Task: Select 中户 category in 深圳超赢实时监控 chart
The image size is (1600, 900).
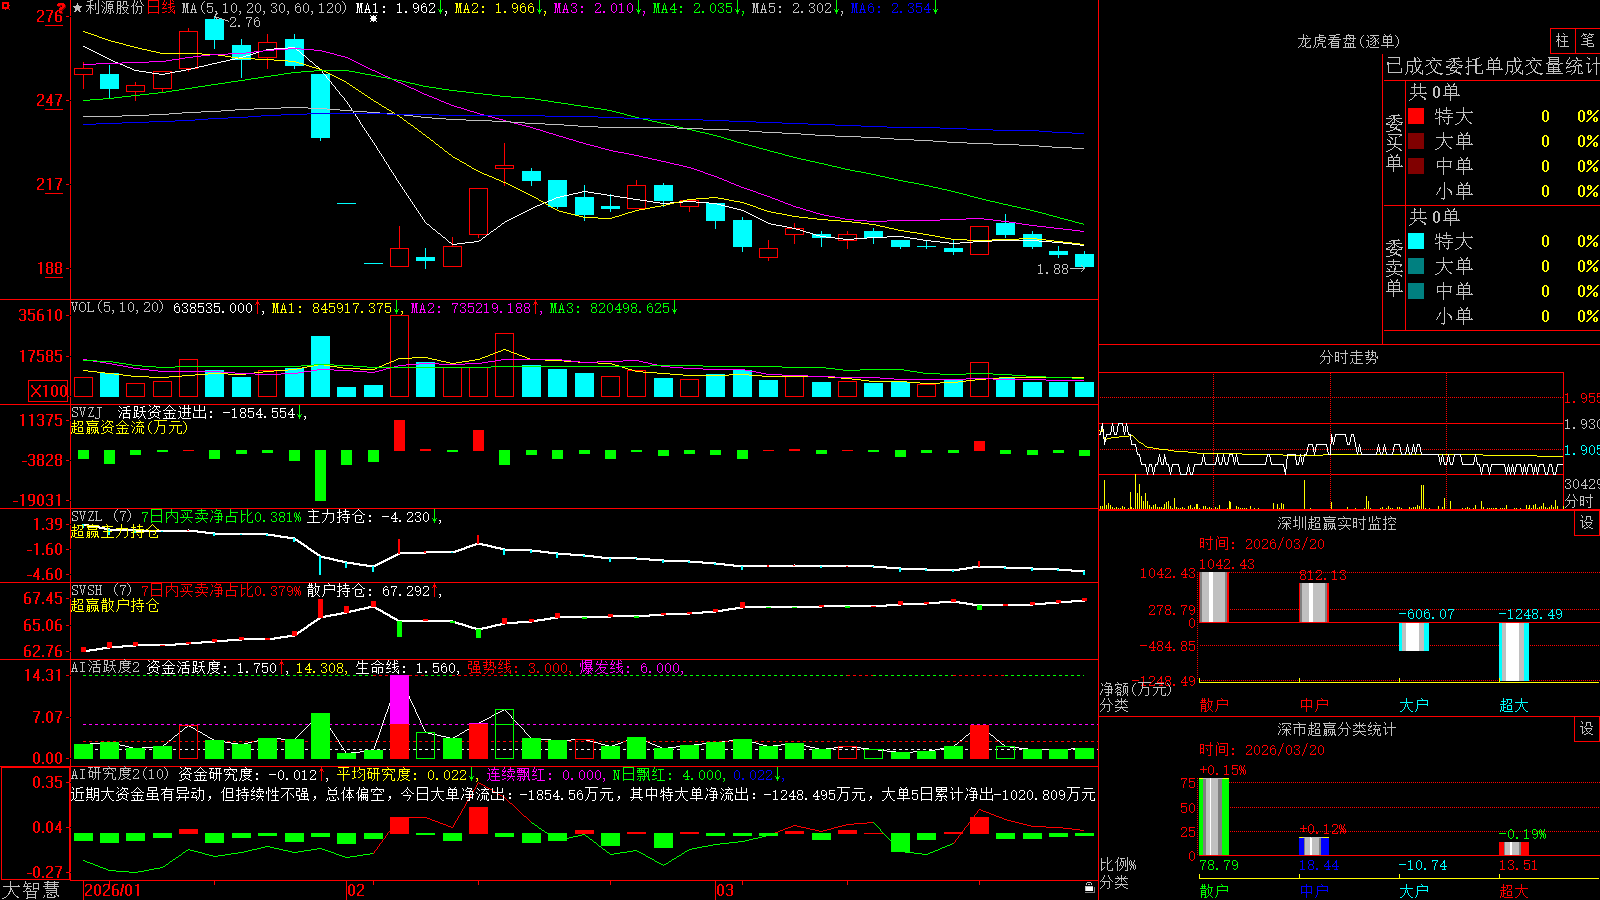Action: (x=1314, y=705)
